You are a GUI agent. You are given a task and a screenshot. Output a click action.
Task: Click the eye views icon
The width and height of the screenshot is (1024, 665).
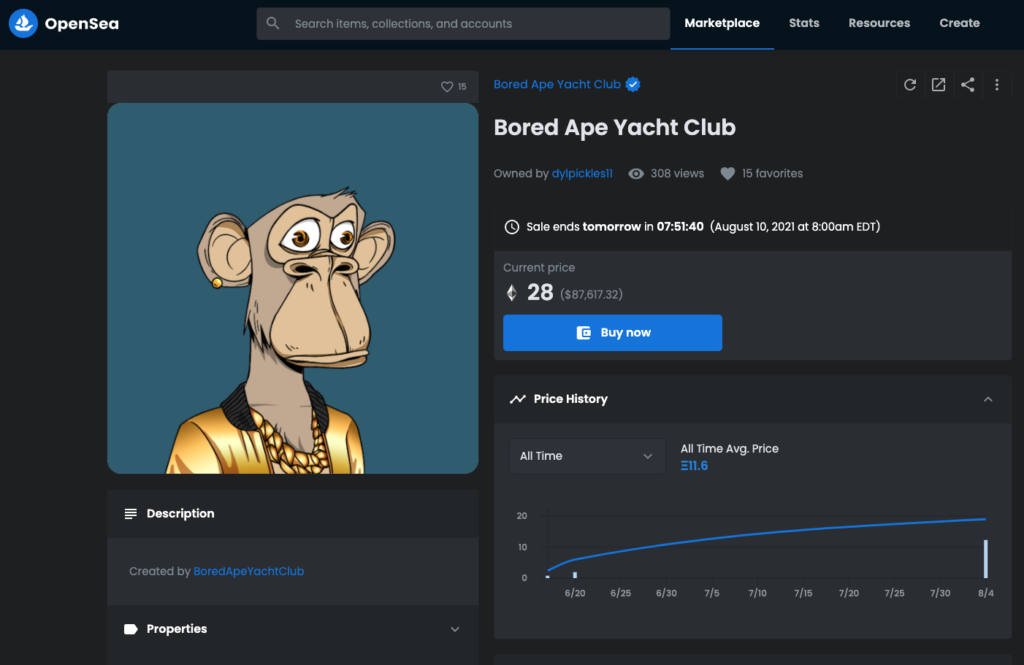636,174
